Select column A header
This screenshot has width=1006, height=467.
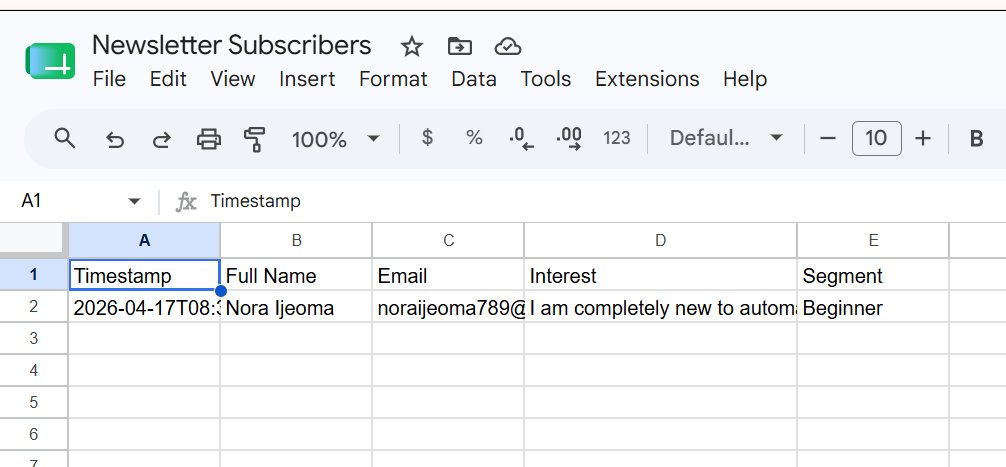coord(144,241)
